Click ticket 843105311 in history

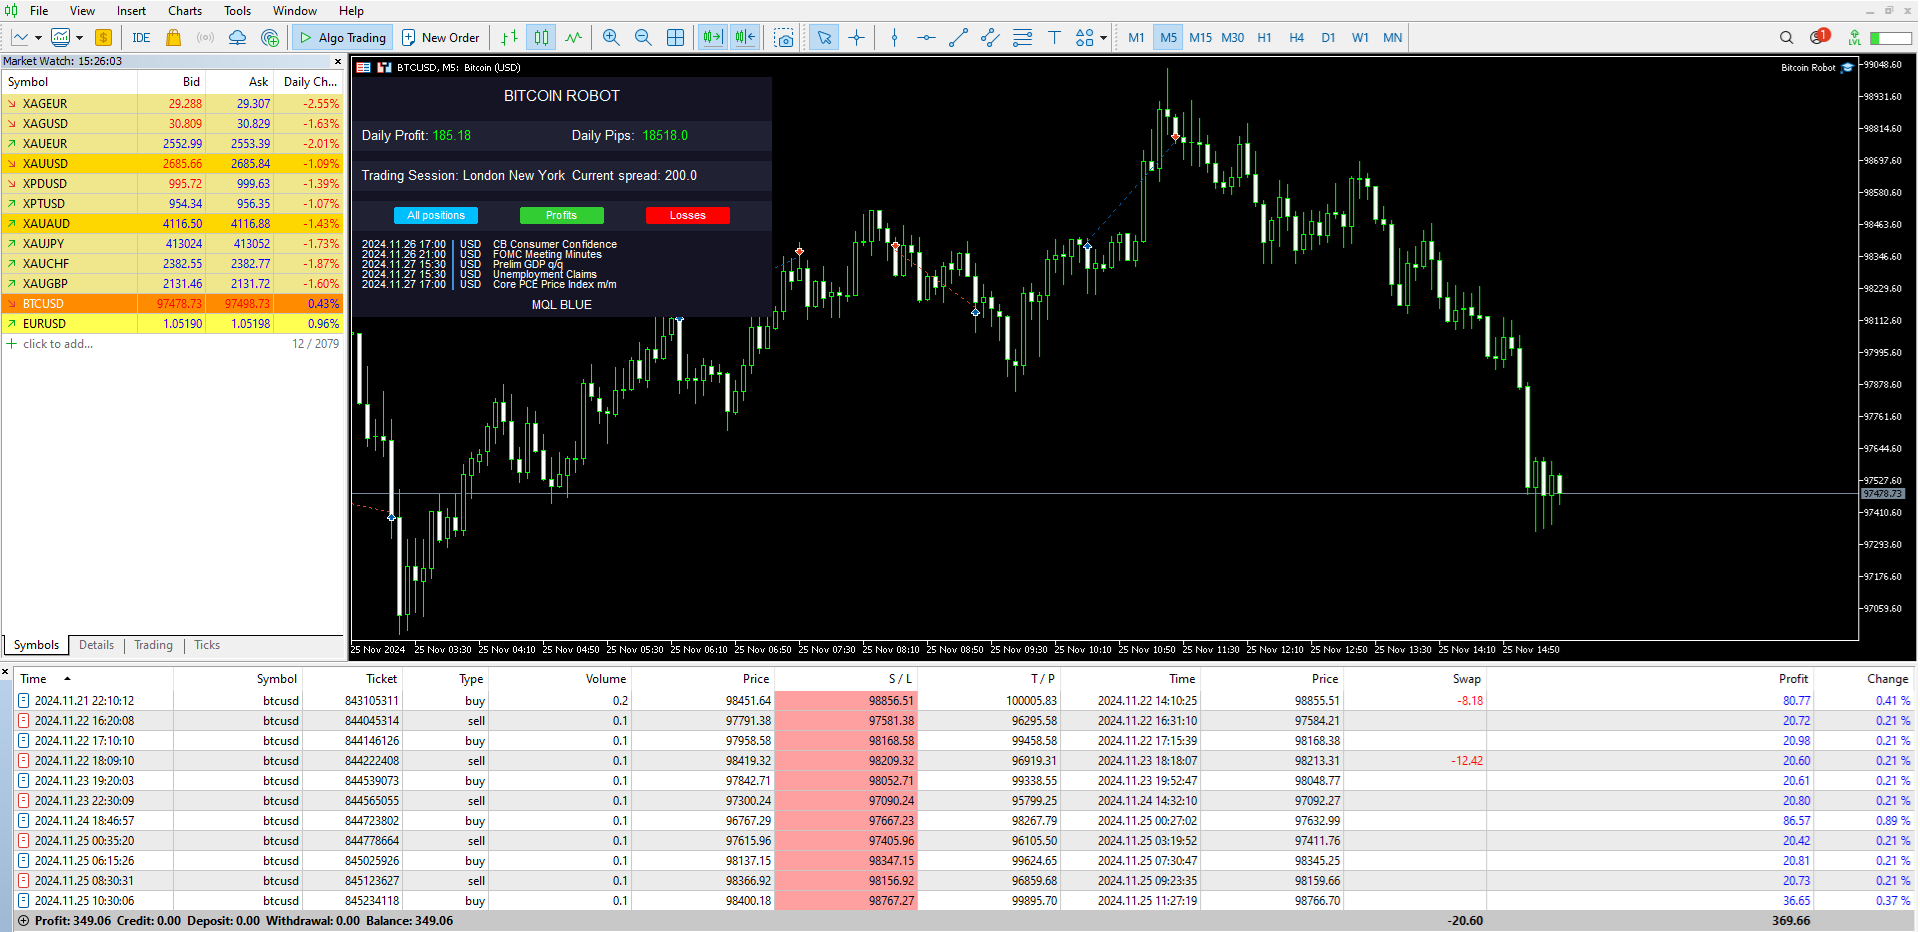(372, 701)
